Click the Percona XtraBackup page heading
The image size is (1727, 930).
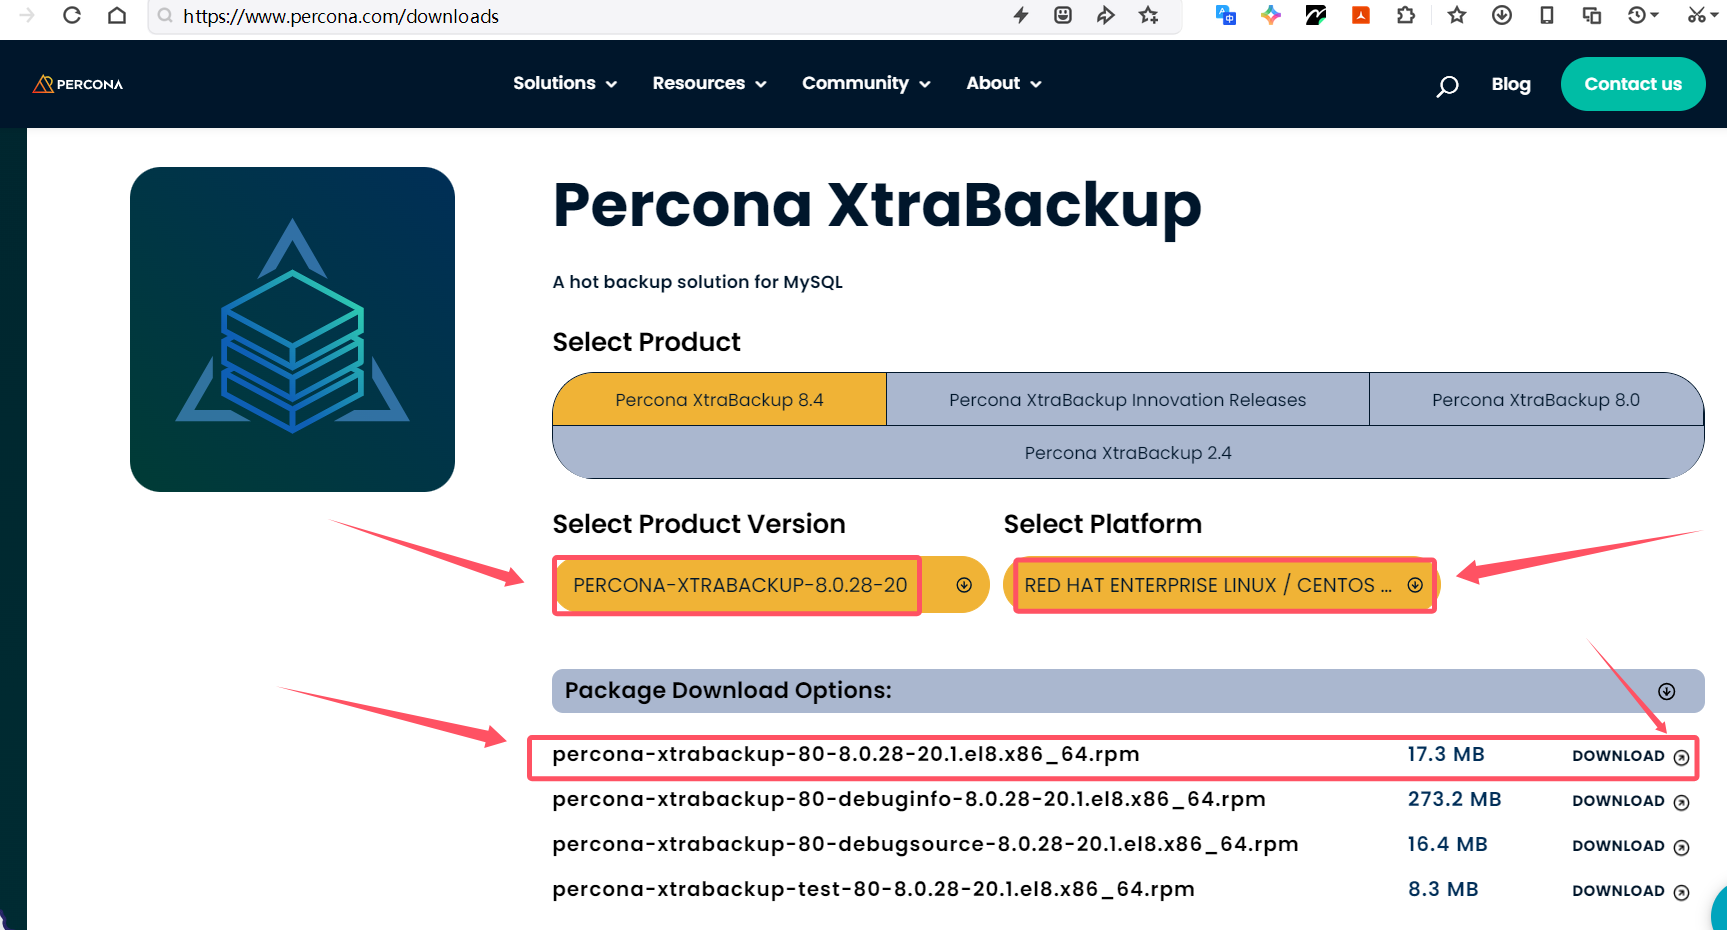[x=877, y=206]
